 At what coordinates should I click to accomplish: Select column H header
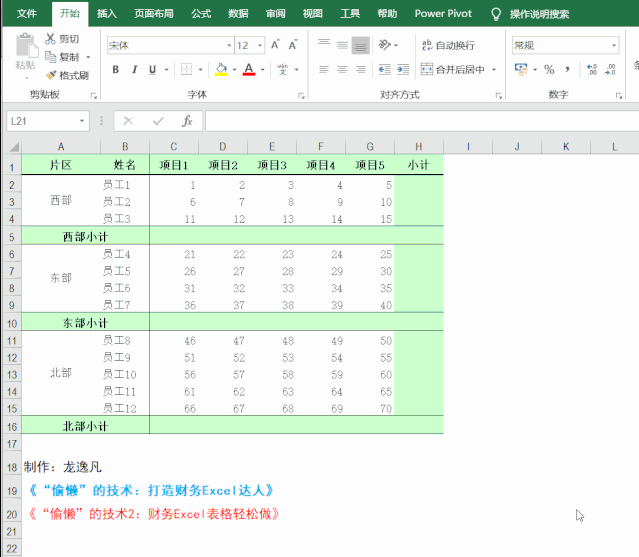pos(419,146)
